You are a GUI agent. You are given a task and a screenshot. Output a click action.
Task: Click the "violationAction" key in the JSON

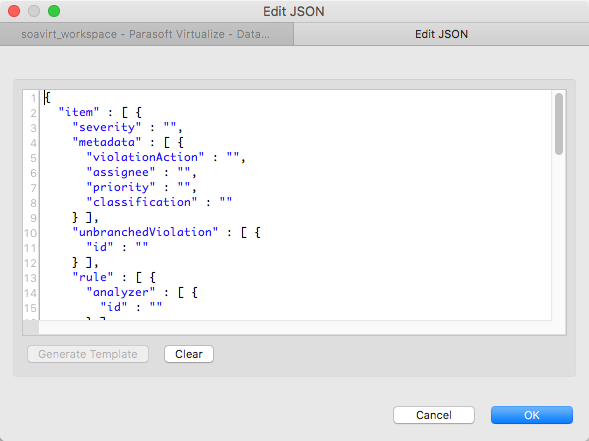click(145, 157)
